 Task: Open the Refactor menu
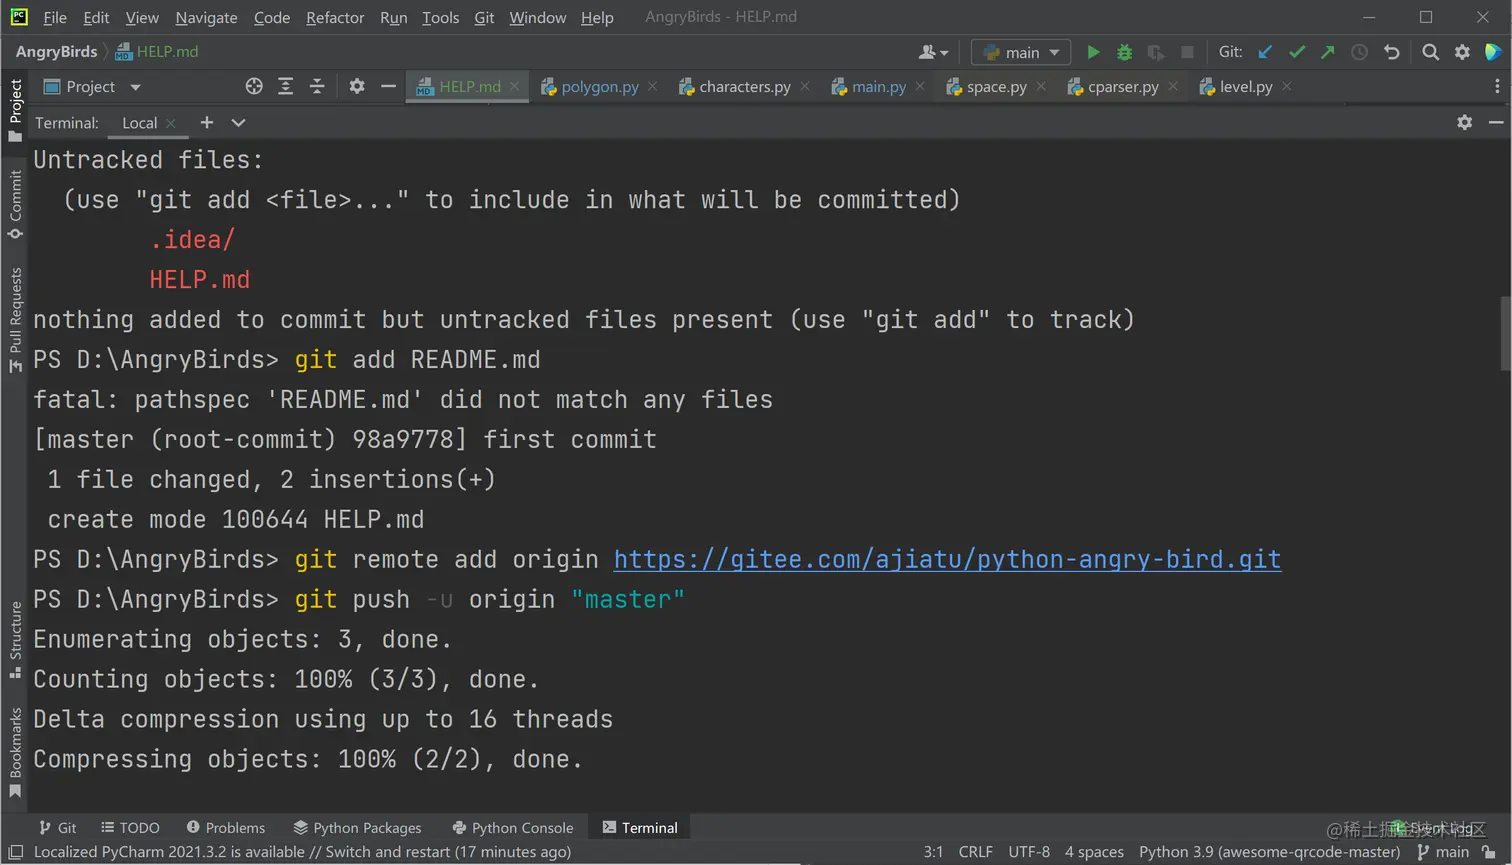(x=335, y=17)
